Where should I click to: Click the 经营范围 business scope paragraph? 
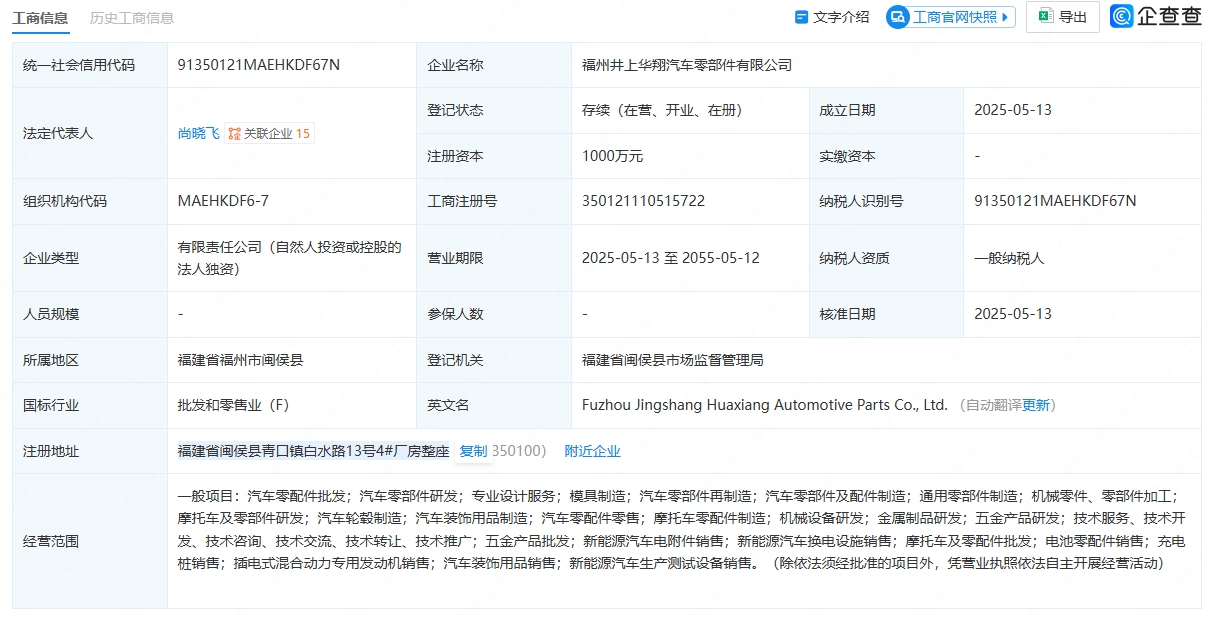[681, 529]
